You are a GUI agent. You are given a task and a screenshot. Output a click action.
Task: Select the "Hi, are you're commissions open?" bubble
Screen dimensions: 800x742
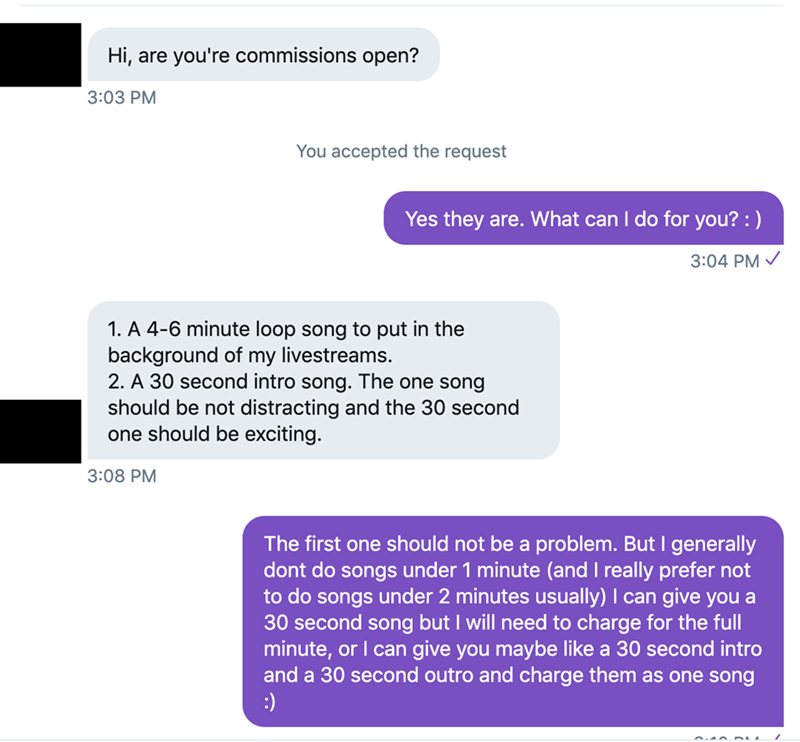[263, 55]
